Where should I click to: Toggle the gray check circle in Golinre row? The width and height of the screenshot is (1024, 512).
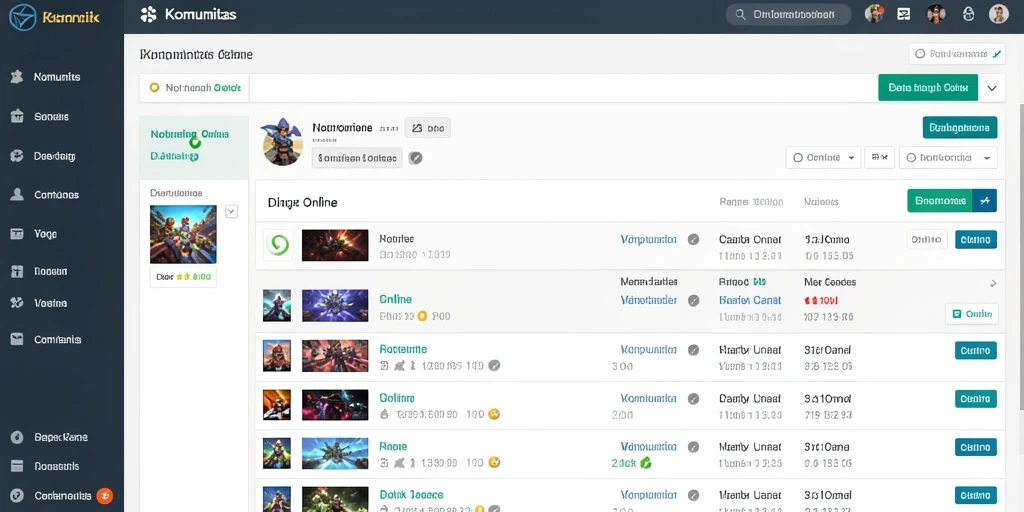[x=694, y=398]
